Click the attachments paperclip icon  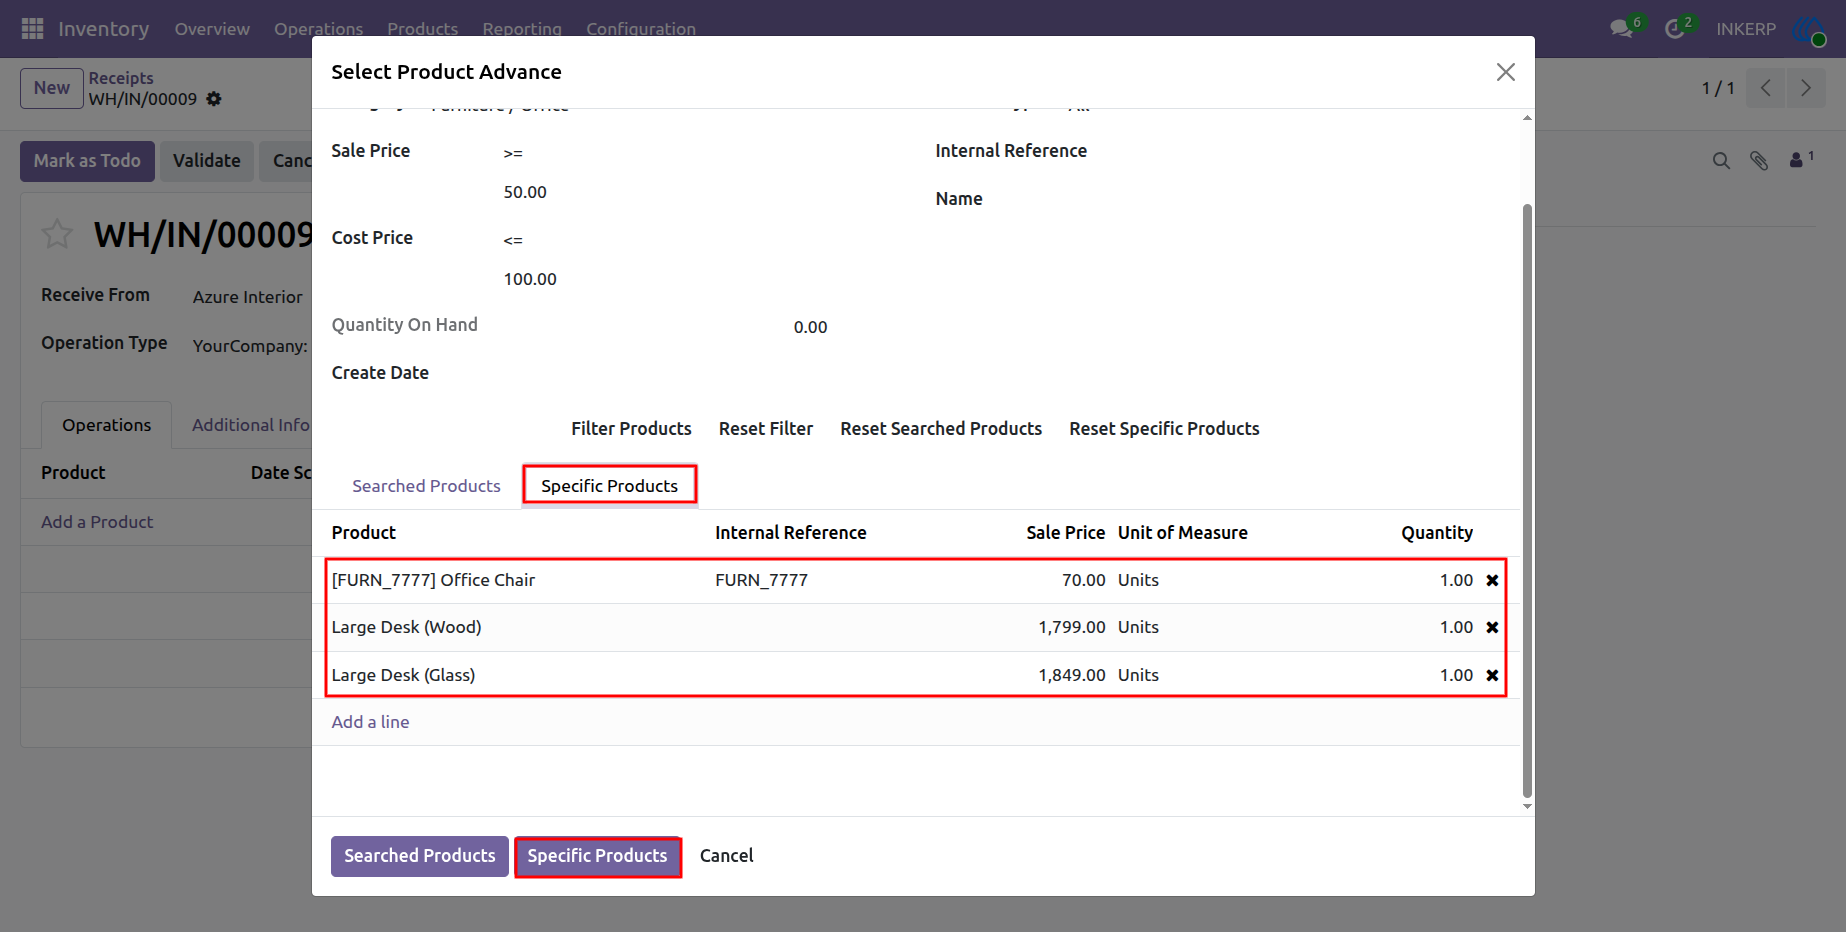click(1759, 160)
